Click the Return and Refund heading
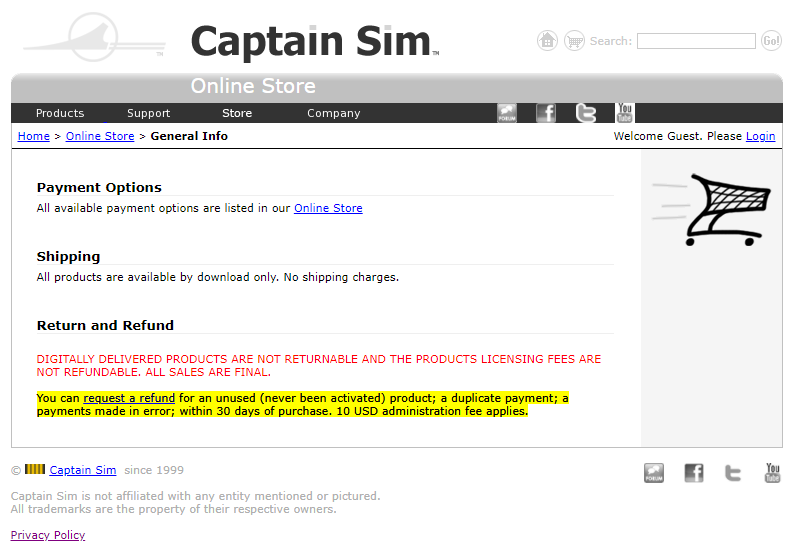 pyautogui.click(x=105, y=325)
